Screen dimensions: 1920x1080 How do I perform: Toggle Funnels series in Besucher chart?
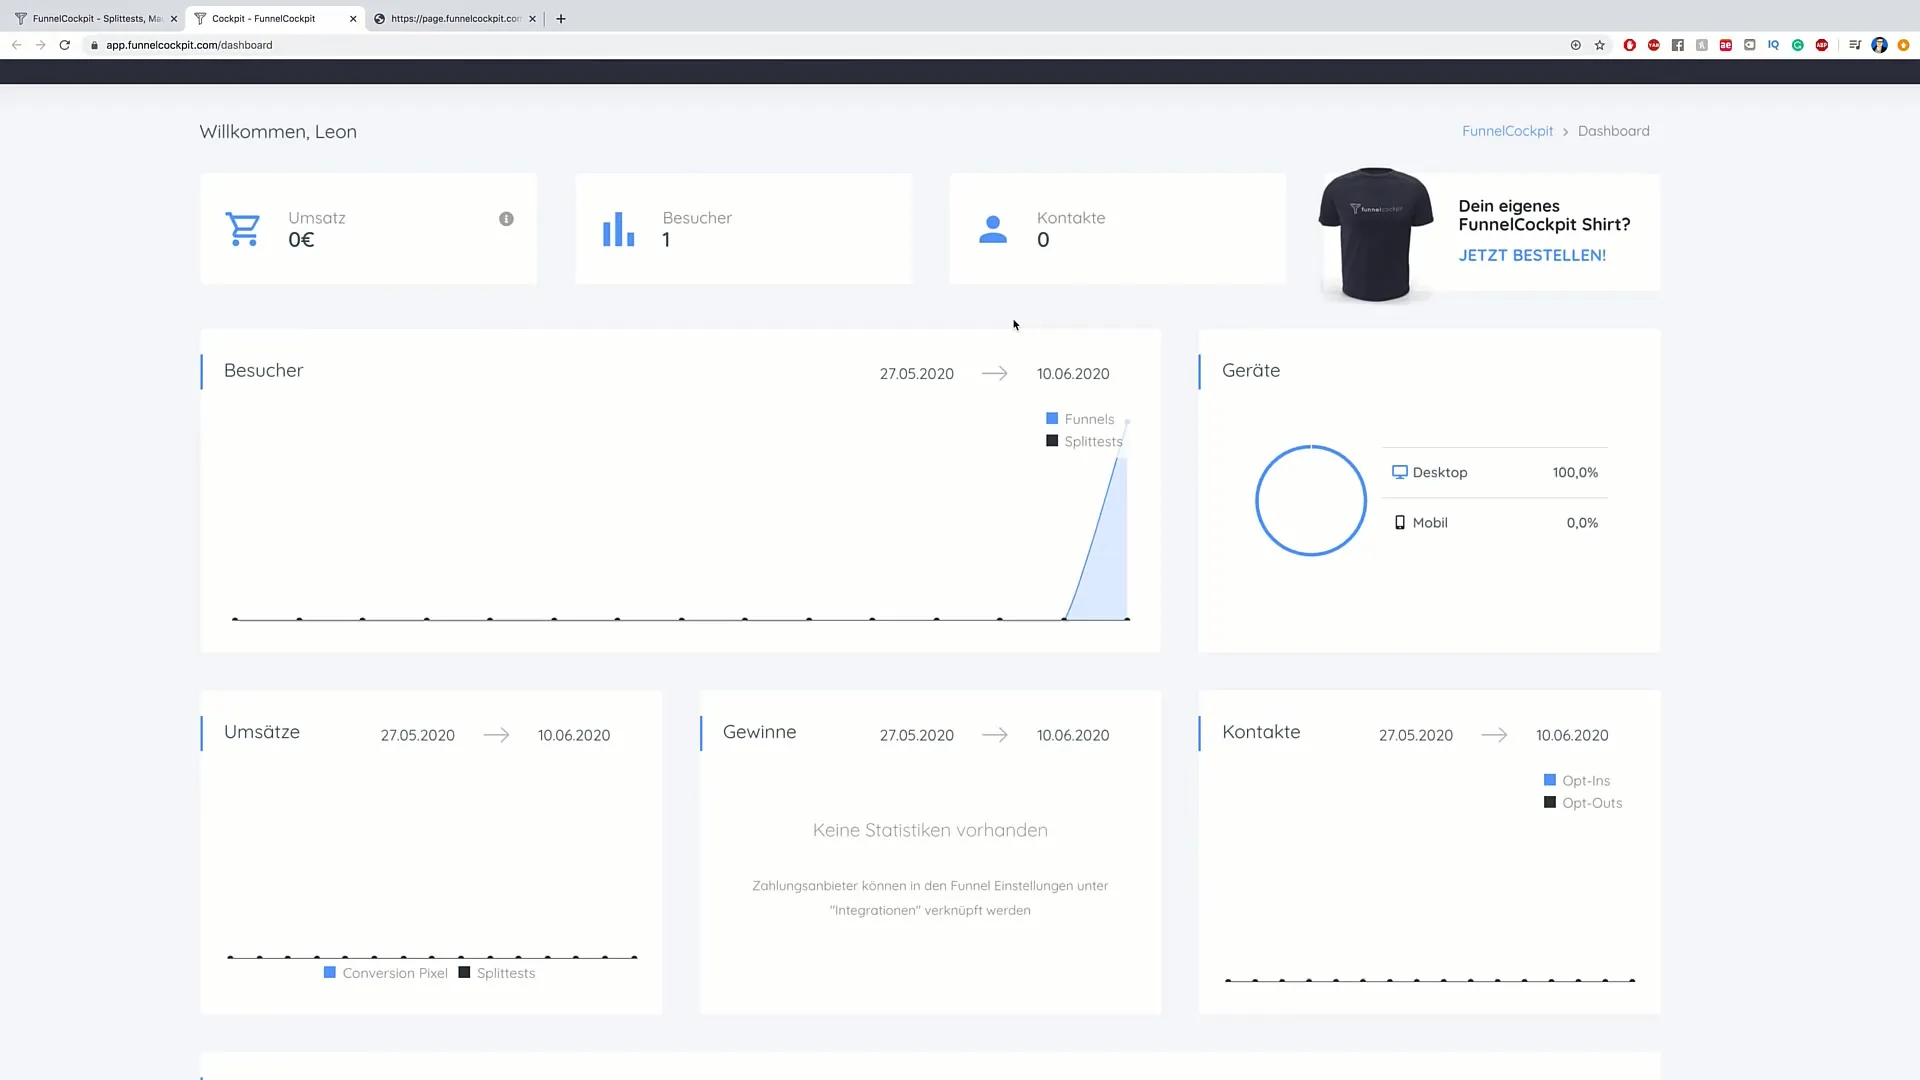pyautogui.click(x=1080, y=419)
